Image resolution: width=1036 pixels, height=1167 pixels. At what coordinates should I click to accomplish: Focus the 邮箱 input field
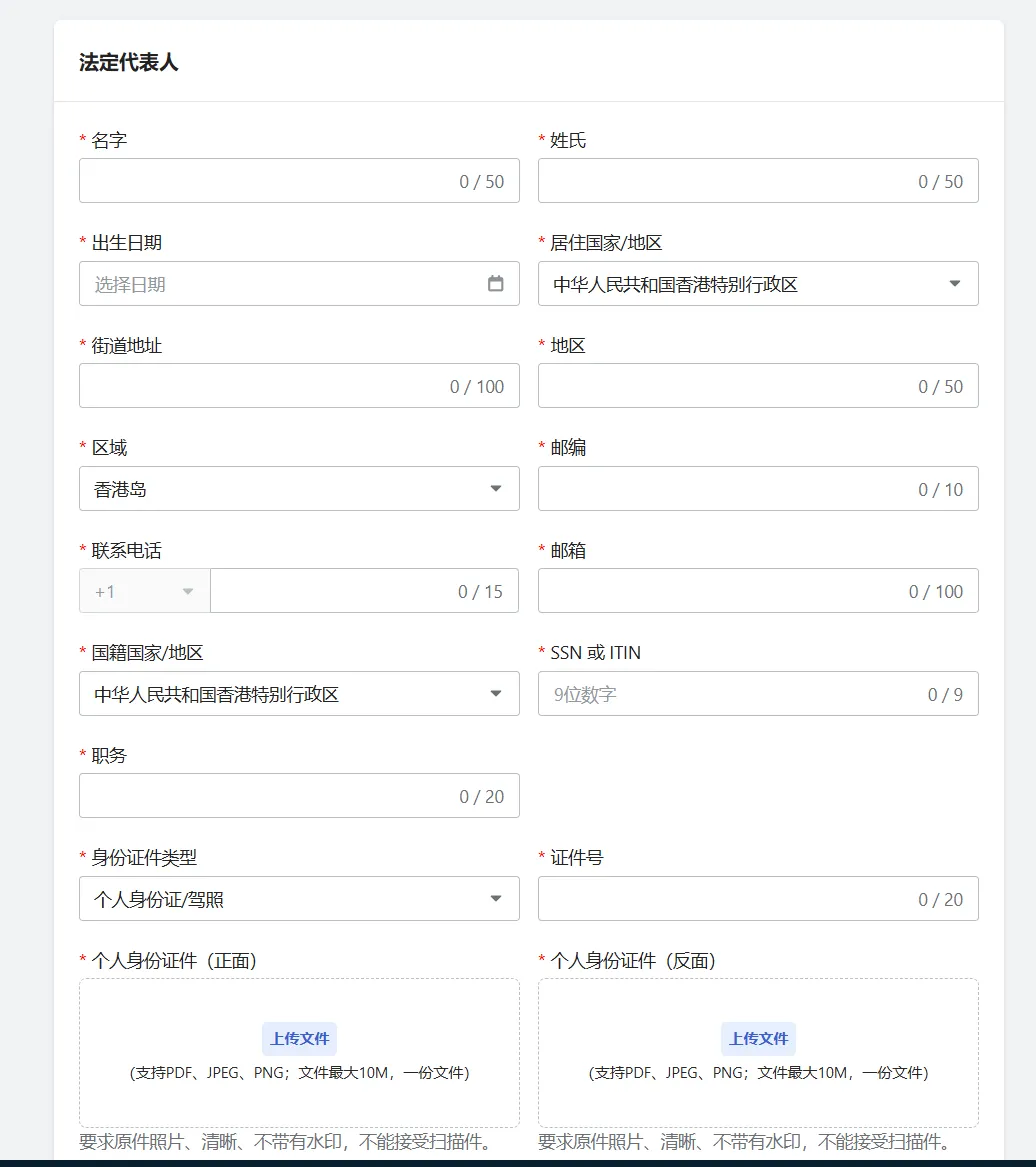[720, 591]
